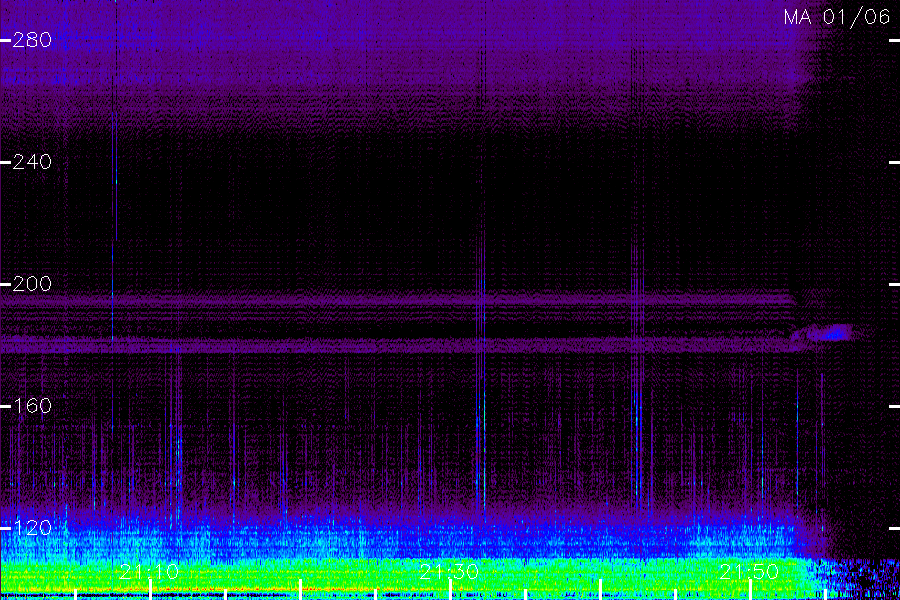This screenshot has height=600, width=900.
Task: Click the MA 01/06 date label
Action: [x=837, y=17]
